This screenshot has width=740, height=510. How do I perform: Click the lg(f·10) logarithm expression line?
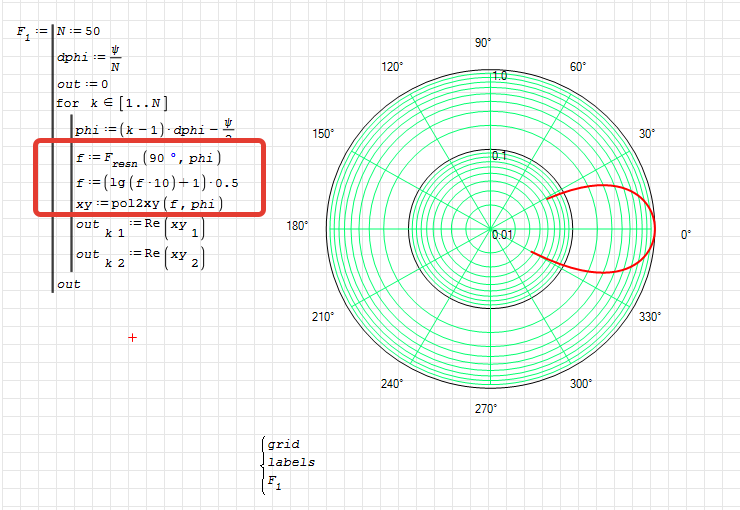[x=155, y=182]
